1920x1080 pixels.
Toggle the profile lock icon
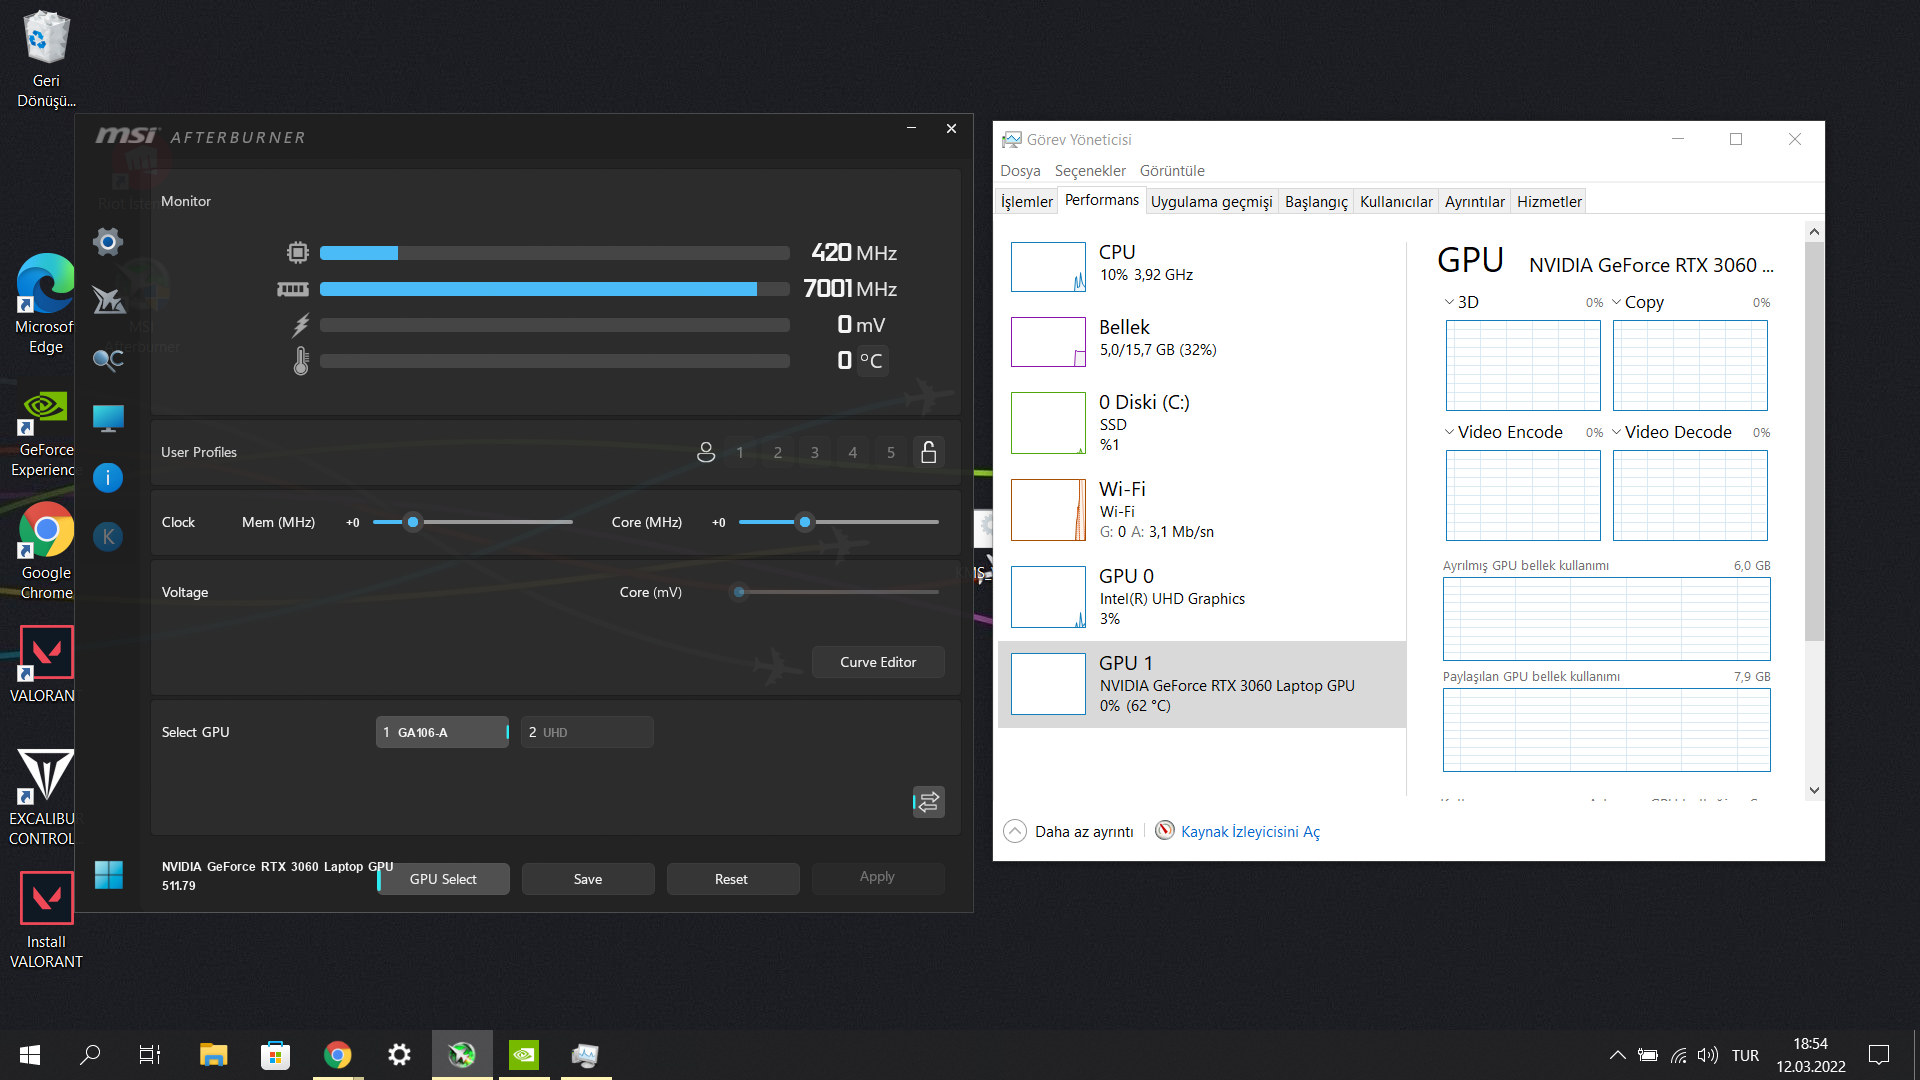(x=929, y=452)
